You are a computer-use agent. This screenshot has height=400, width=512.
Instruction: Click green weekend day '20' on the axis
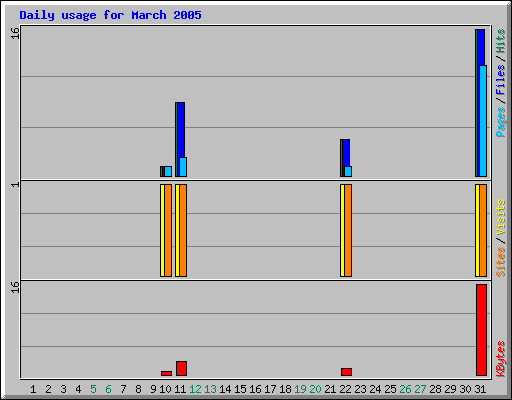click(x=315, y=389)
